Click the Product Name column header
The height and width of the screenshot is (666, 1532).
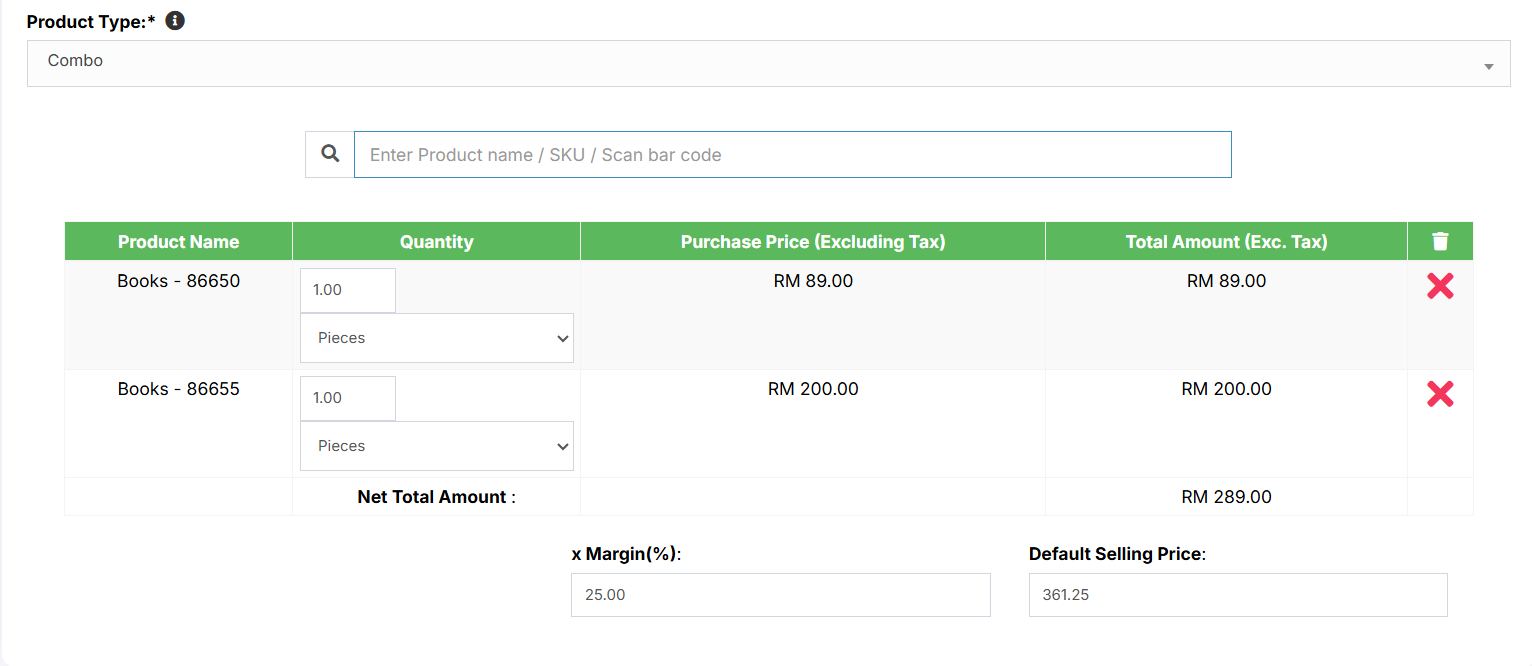(x=178, y=242)
